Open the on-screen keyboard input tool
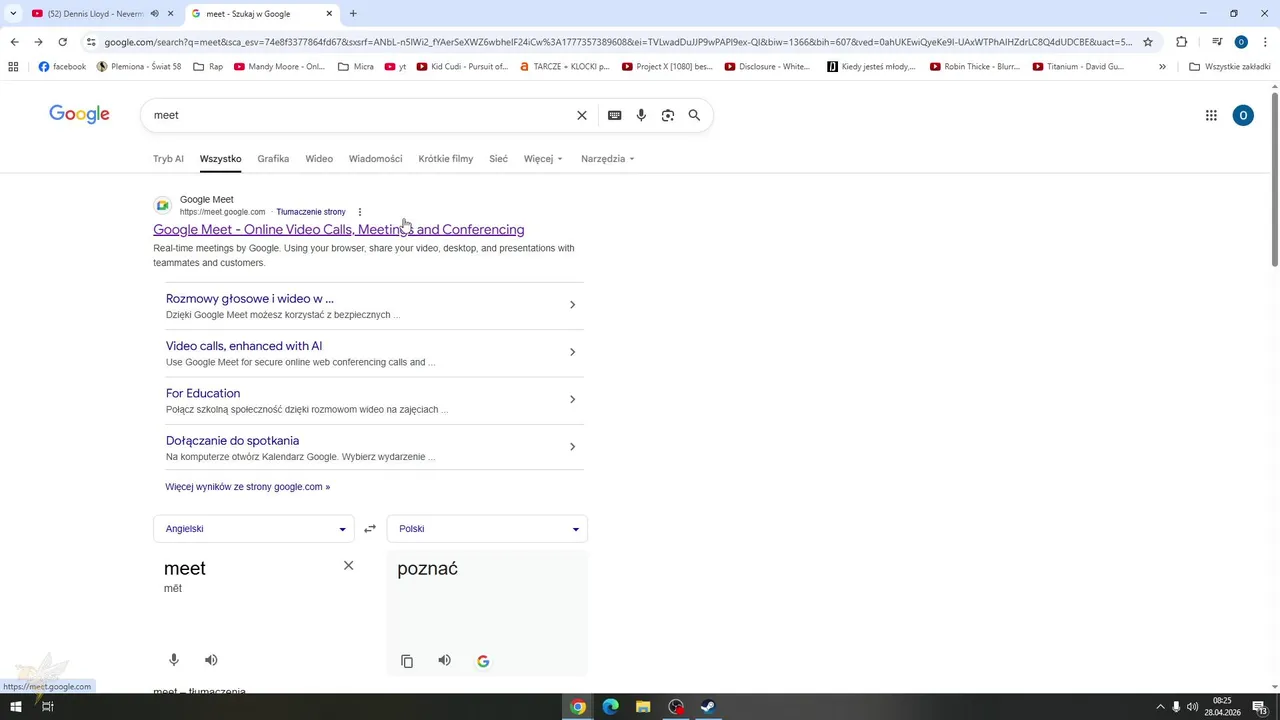This screenshot has height=720, width=1280. point(615,115)
